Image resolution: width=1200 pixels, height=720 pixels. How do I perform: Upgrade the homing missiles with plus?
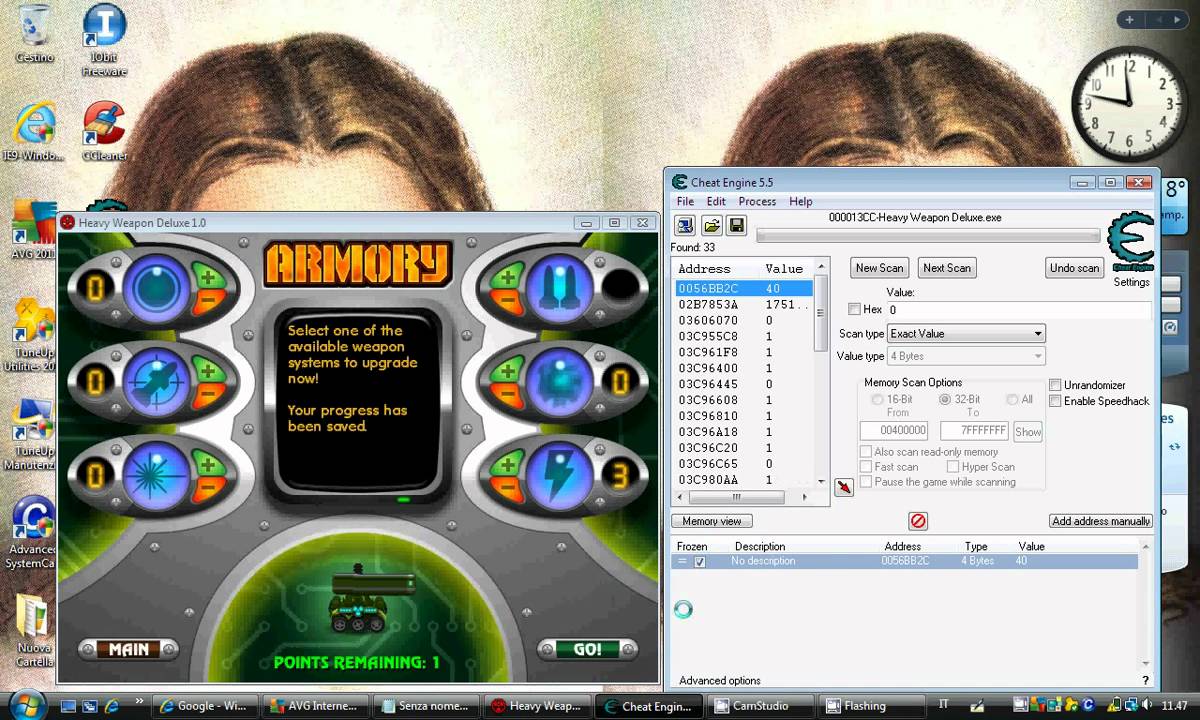click(208, 371)
